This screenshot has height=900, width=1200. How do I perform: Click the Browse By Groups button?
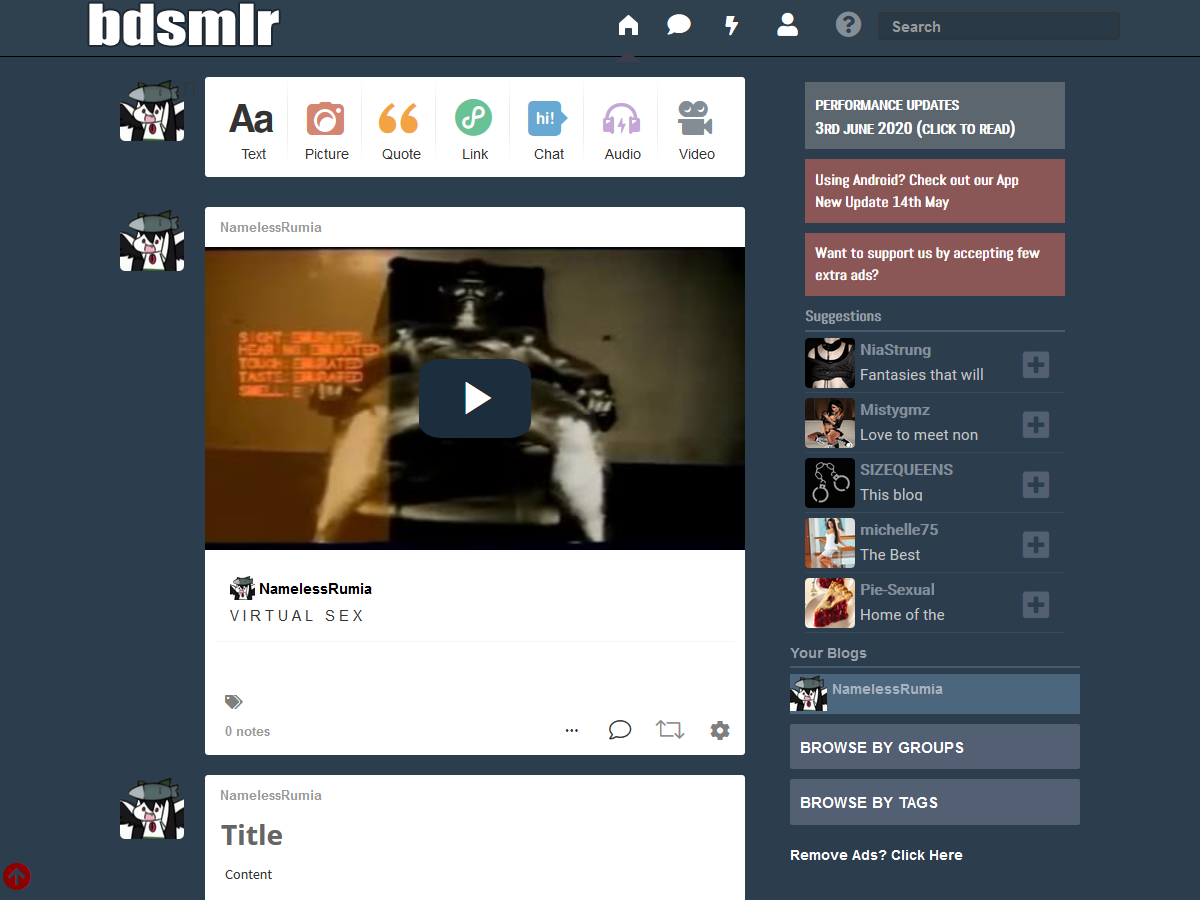click(934, 747)
